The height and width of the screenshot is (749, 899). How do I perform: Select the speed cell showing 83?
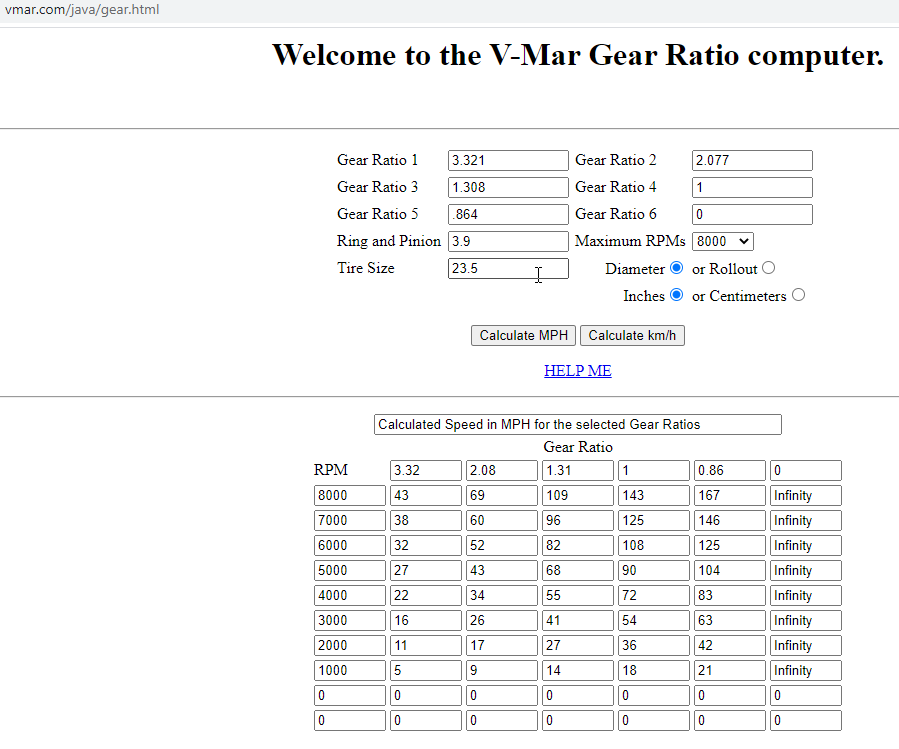pos(729,595)
